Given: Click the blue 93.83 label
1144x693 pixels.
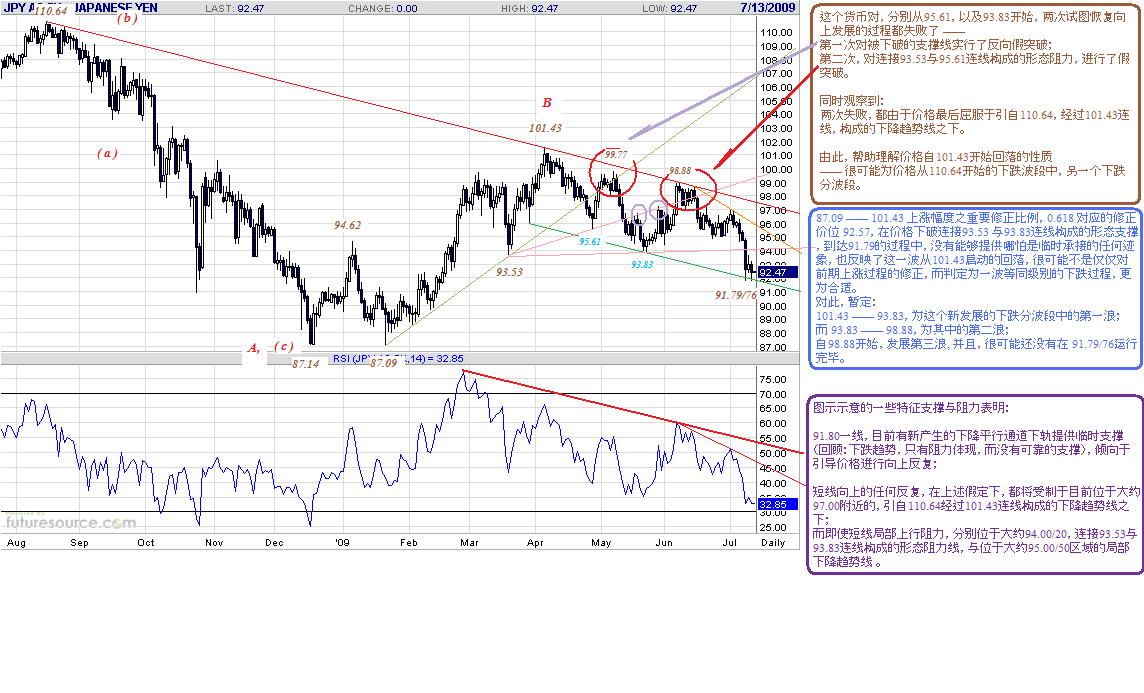Looking at the screenshot, I should (641, 265).
